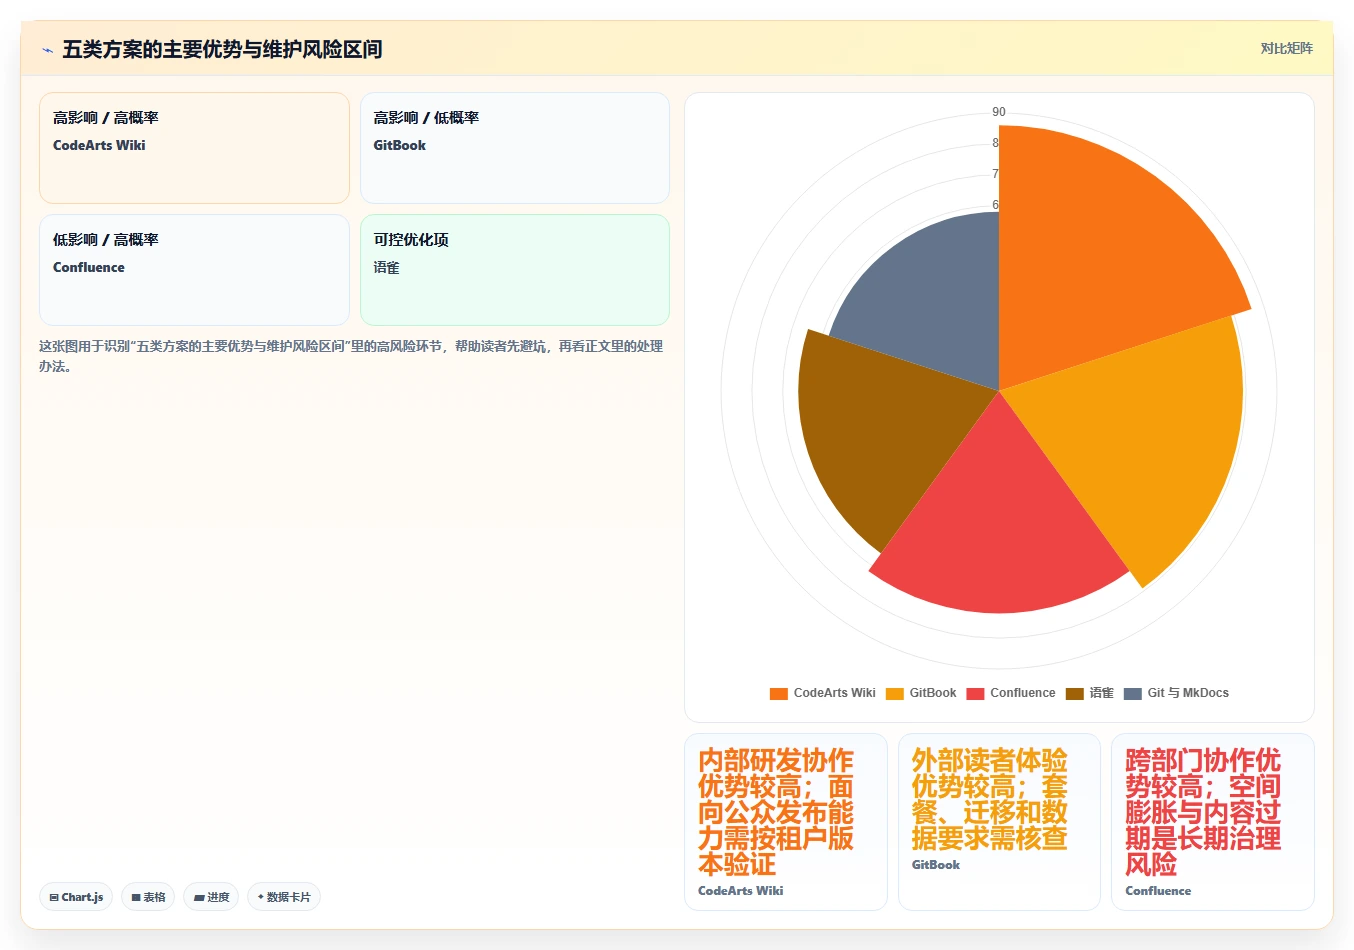Click the description paragraph starting 这张图用于识别
This screenshot has height=950, width=1354.
click(x=351, y=356)
